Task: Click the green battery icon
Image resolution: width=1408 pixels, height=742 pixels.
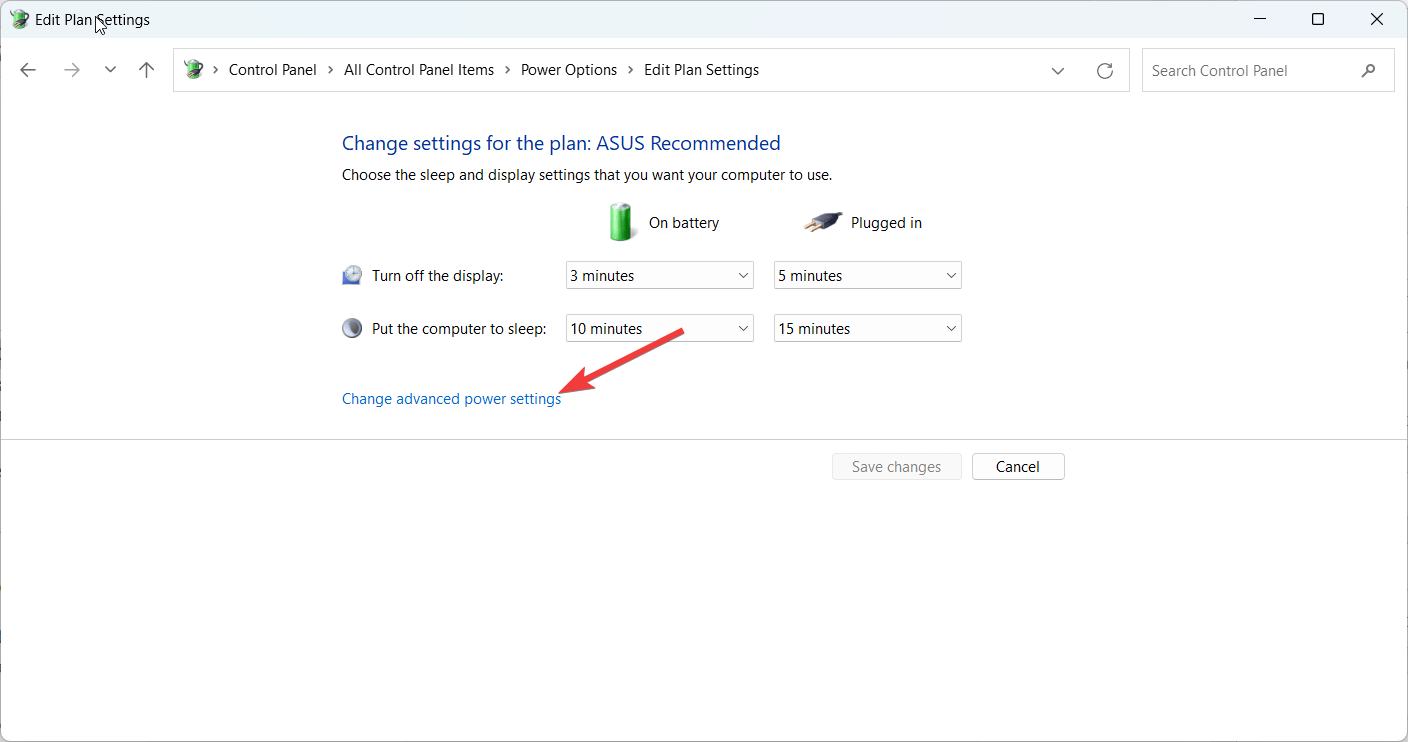Action: pos(621,222)
